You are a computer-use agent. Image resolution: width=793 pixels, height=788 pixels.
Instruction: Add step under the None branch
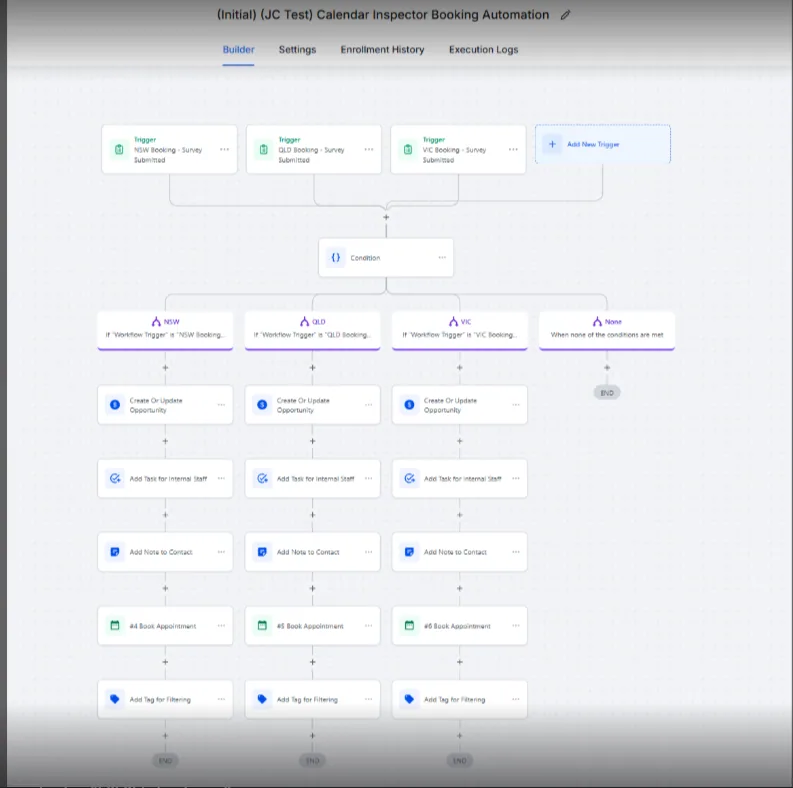607,368
